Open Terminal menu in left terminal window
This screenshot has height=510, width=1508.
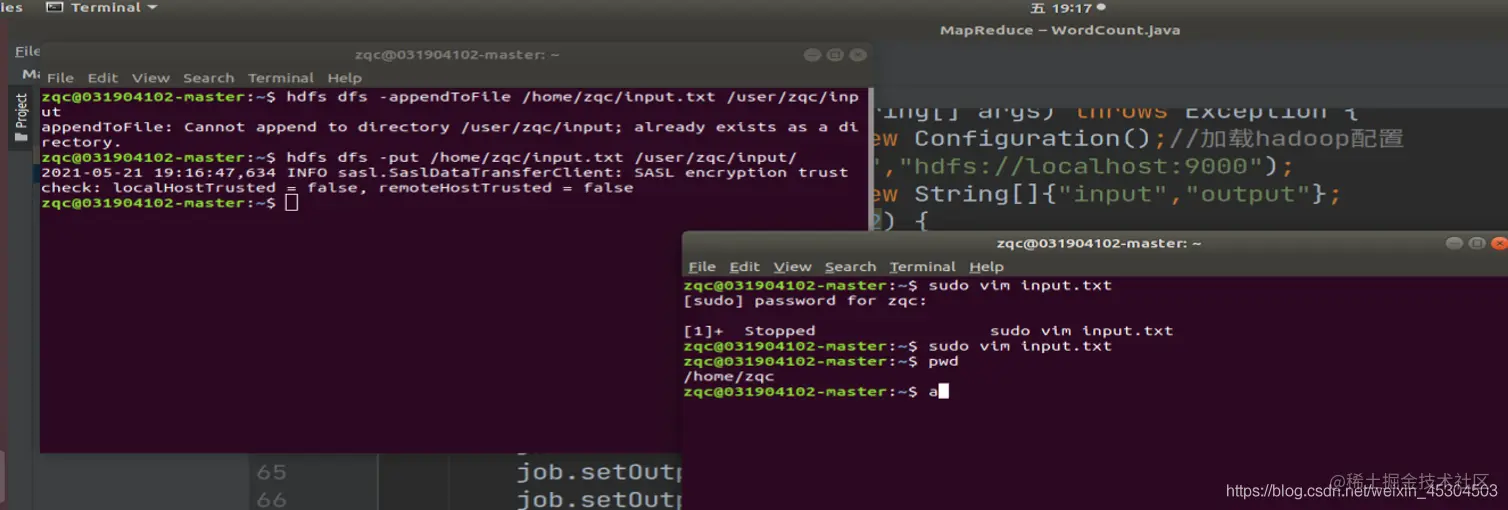click(x=281, y=78)
